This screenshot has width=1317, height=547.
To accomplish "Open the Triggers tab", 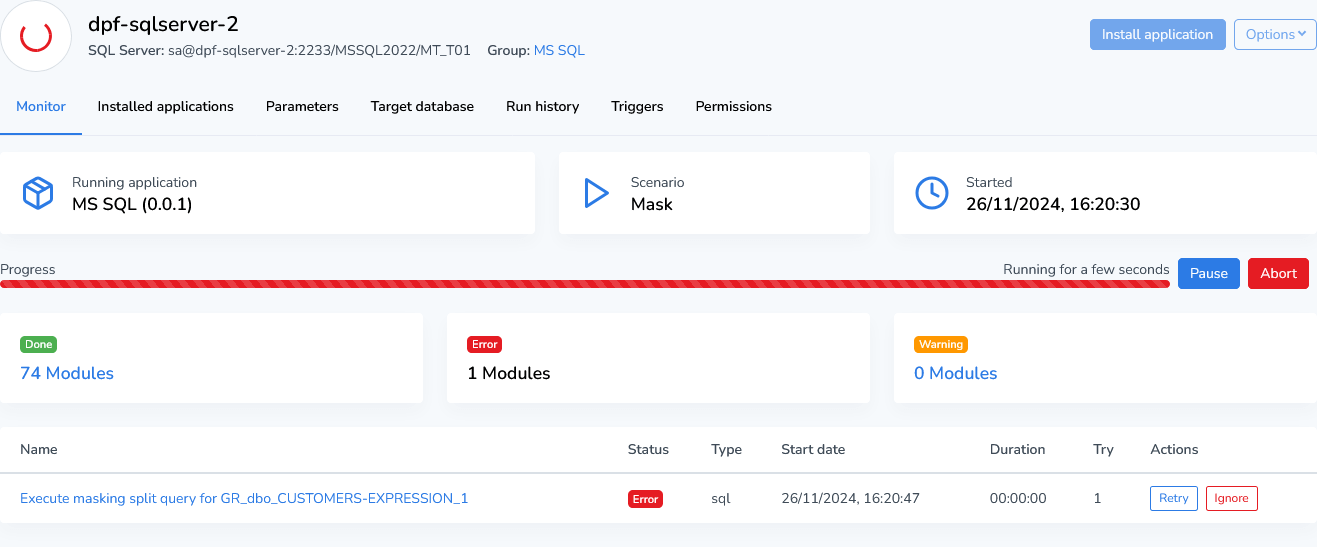I will click(x=637, y=106).
